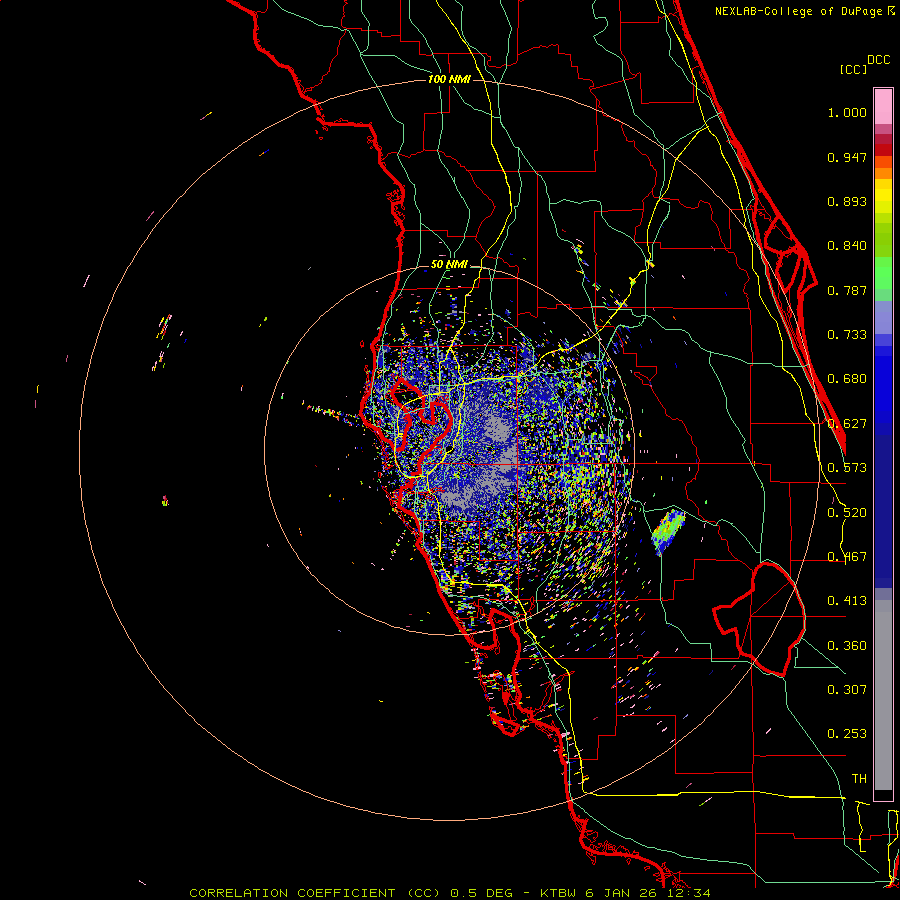900x900 pixels.
Task: Select the 0.253 legend value
Action: coord(847,734)
